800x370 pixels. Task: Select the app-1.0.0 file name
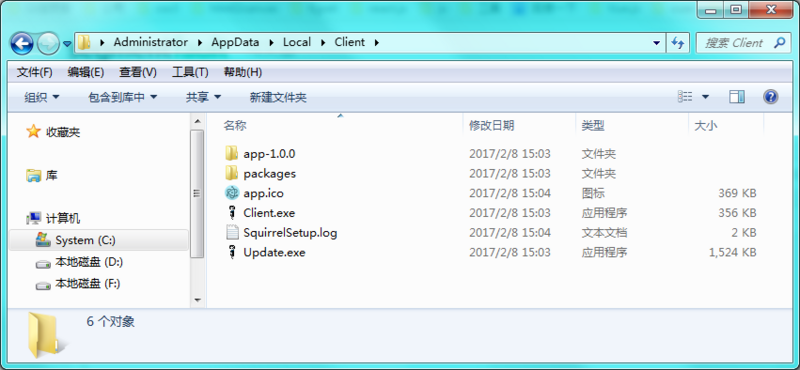click(x=269, y=154)
